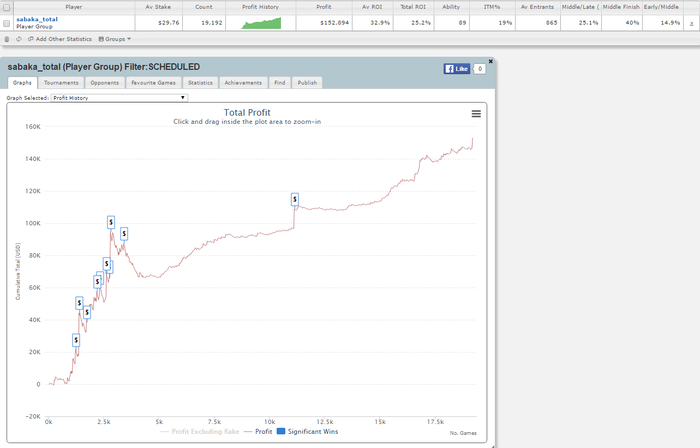This screenshot has width=700, height=448.
Task: Click the $29.76 average stake cell
Action: click(158, 23)
